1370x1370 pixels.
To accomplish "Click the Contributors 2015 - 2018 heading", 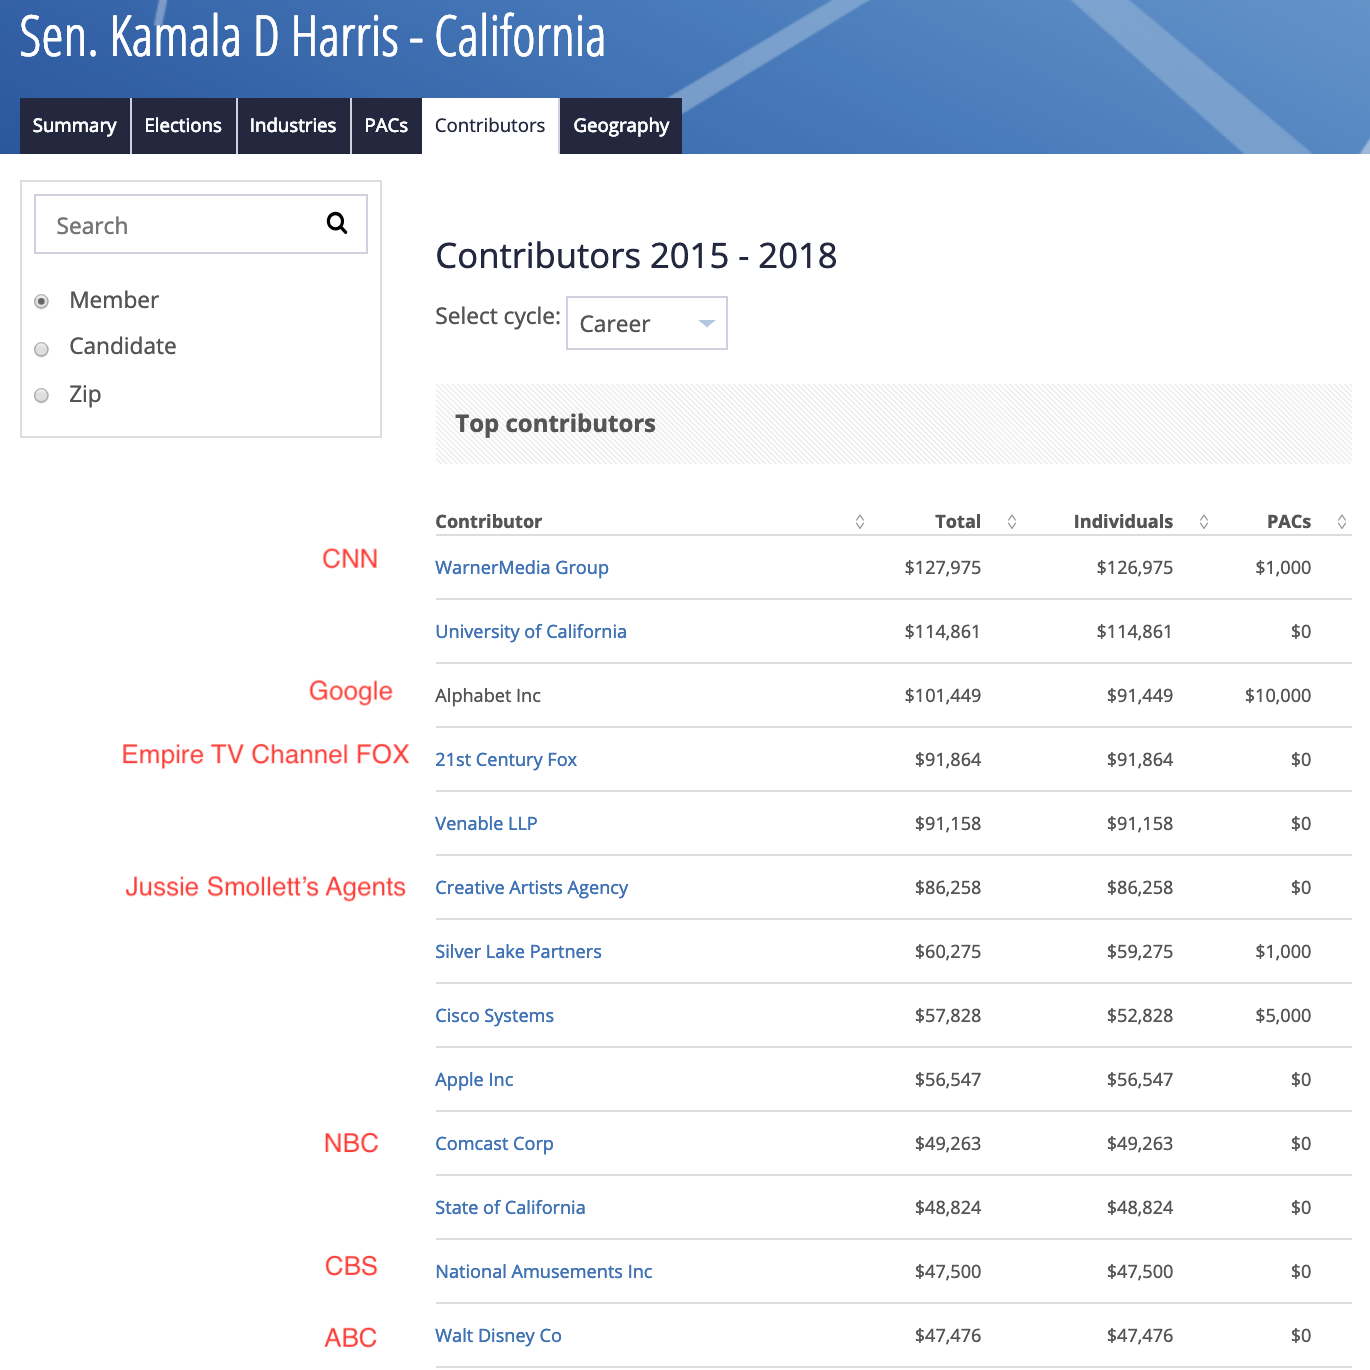I will pyautogui.click(x=636, y=256).
